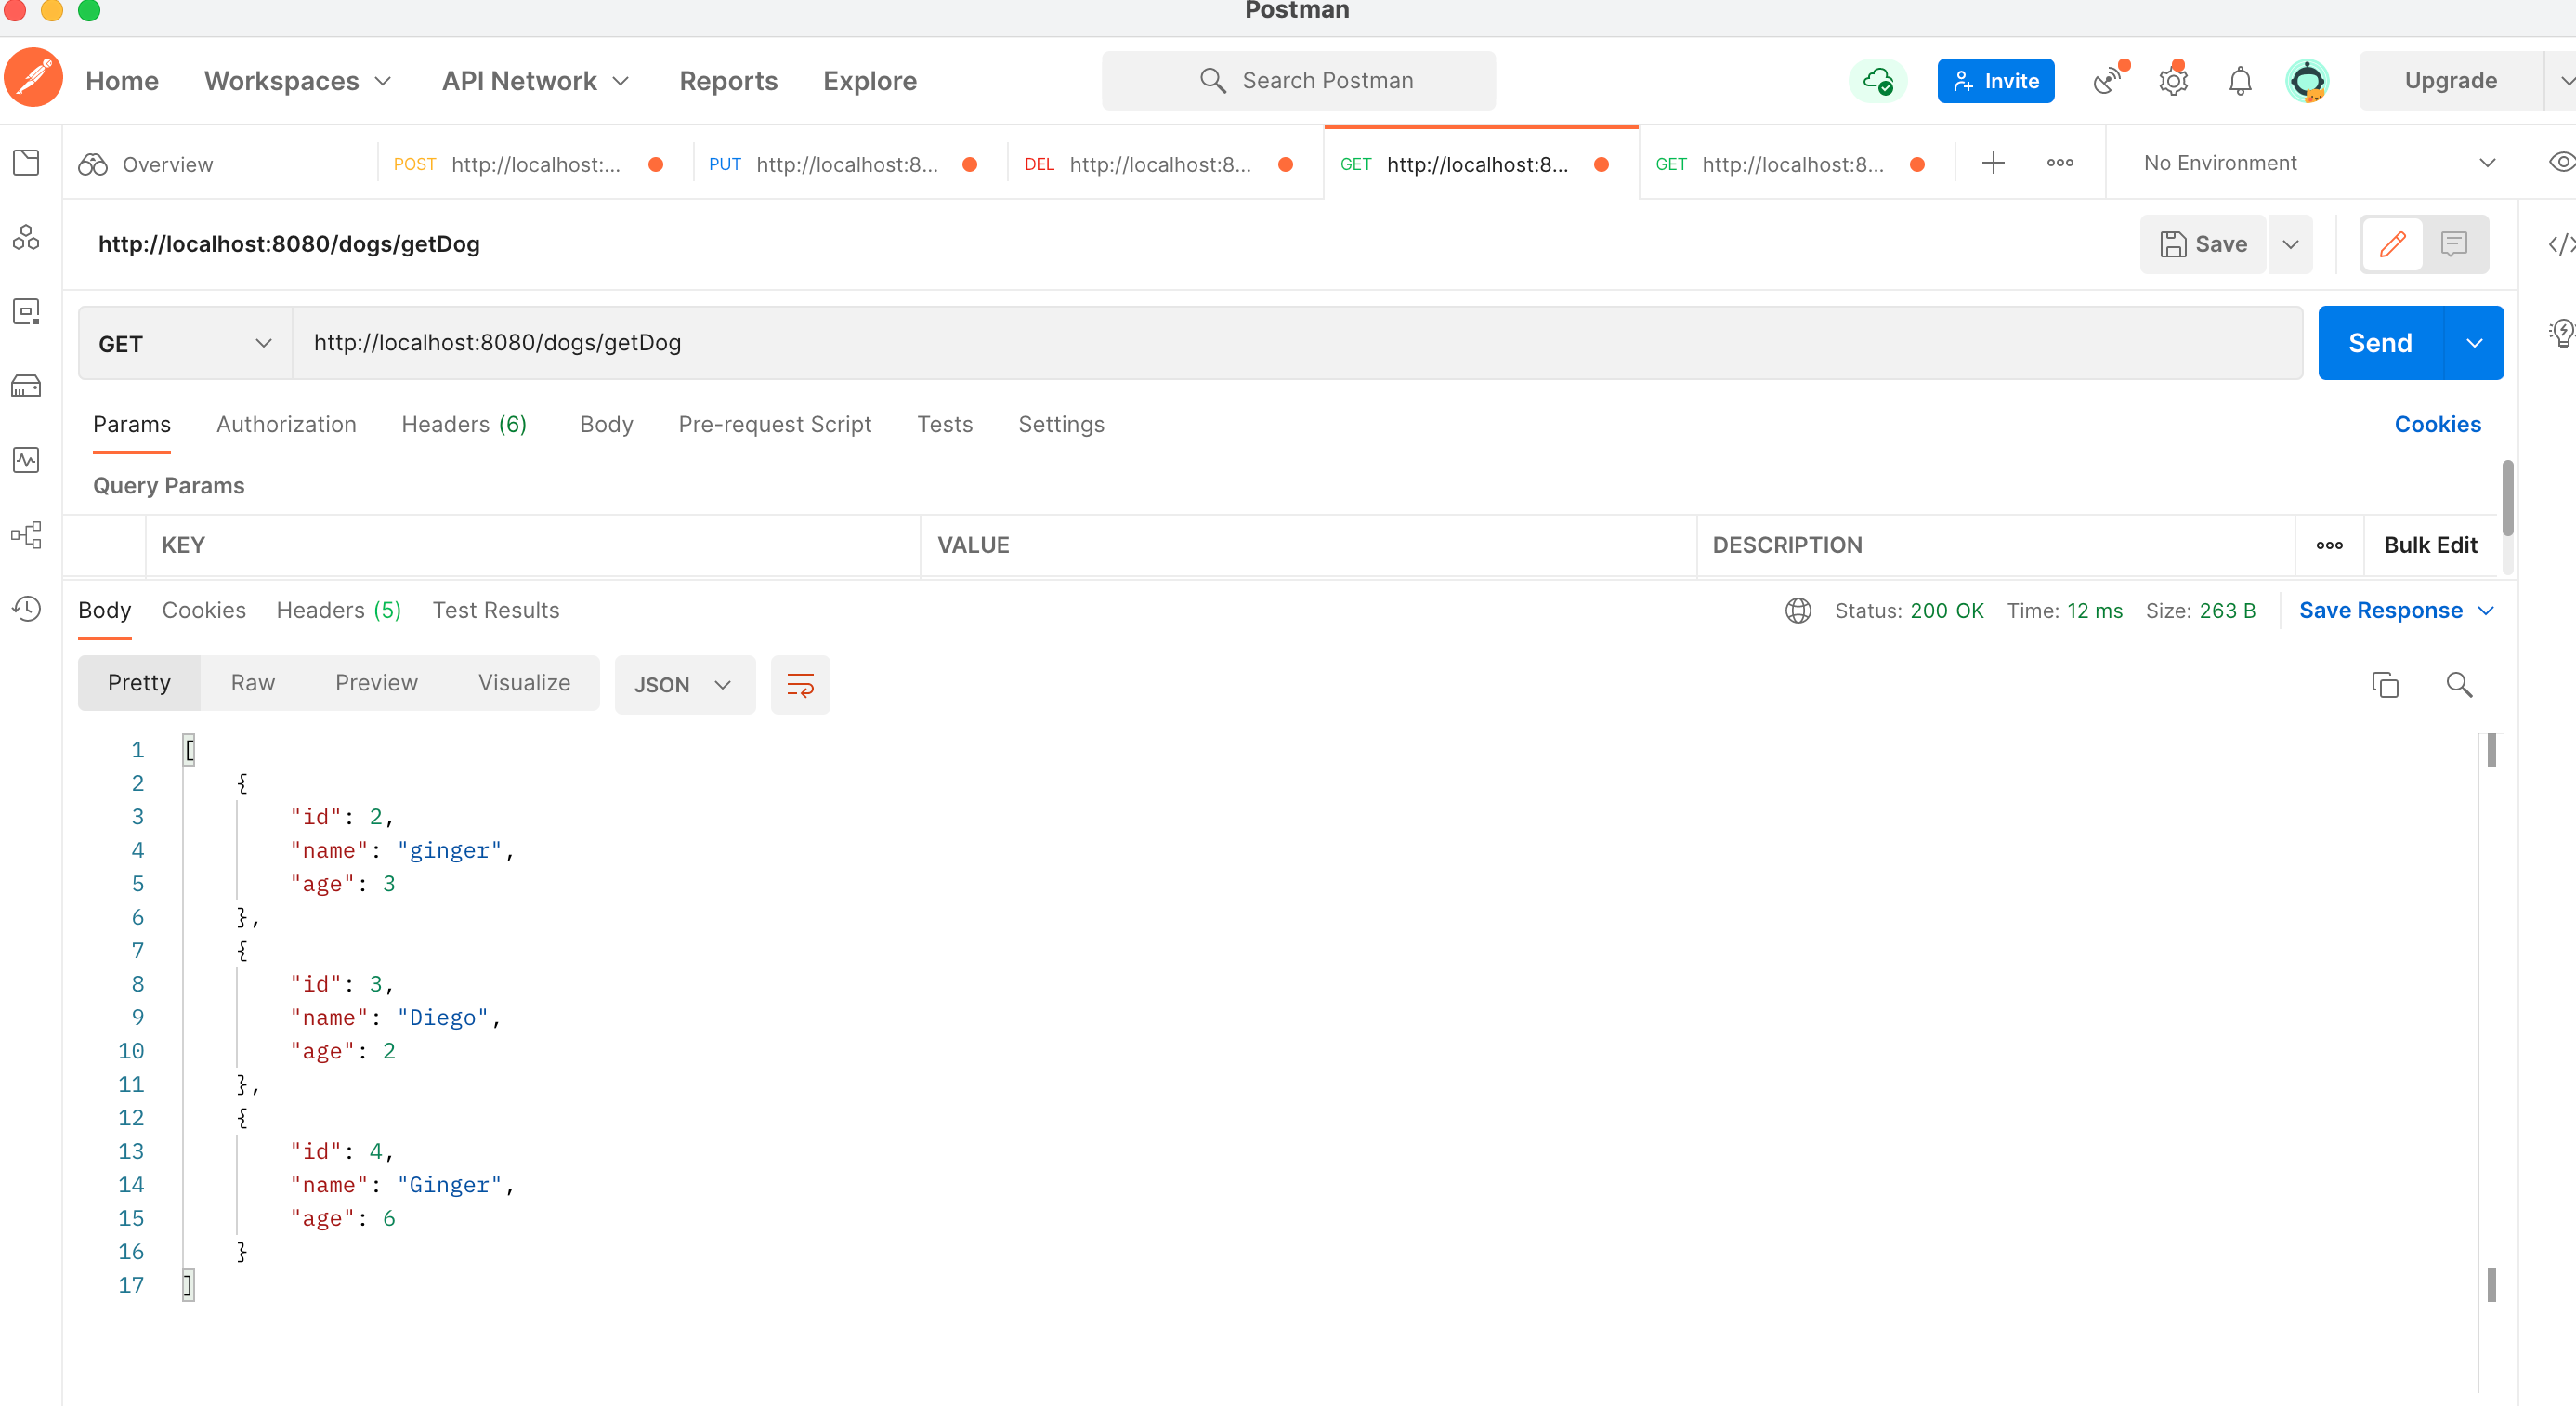Viewport: 2576px width, 1406px height.
Task: Click the environment quick look eye icon
Action: 2561,162
